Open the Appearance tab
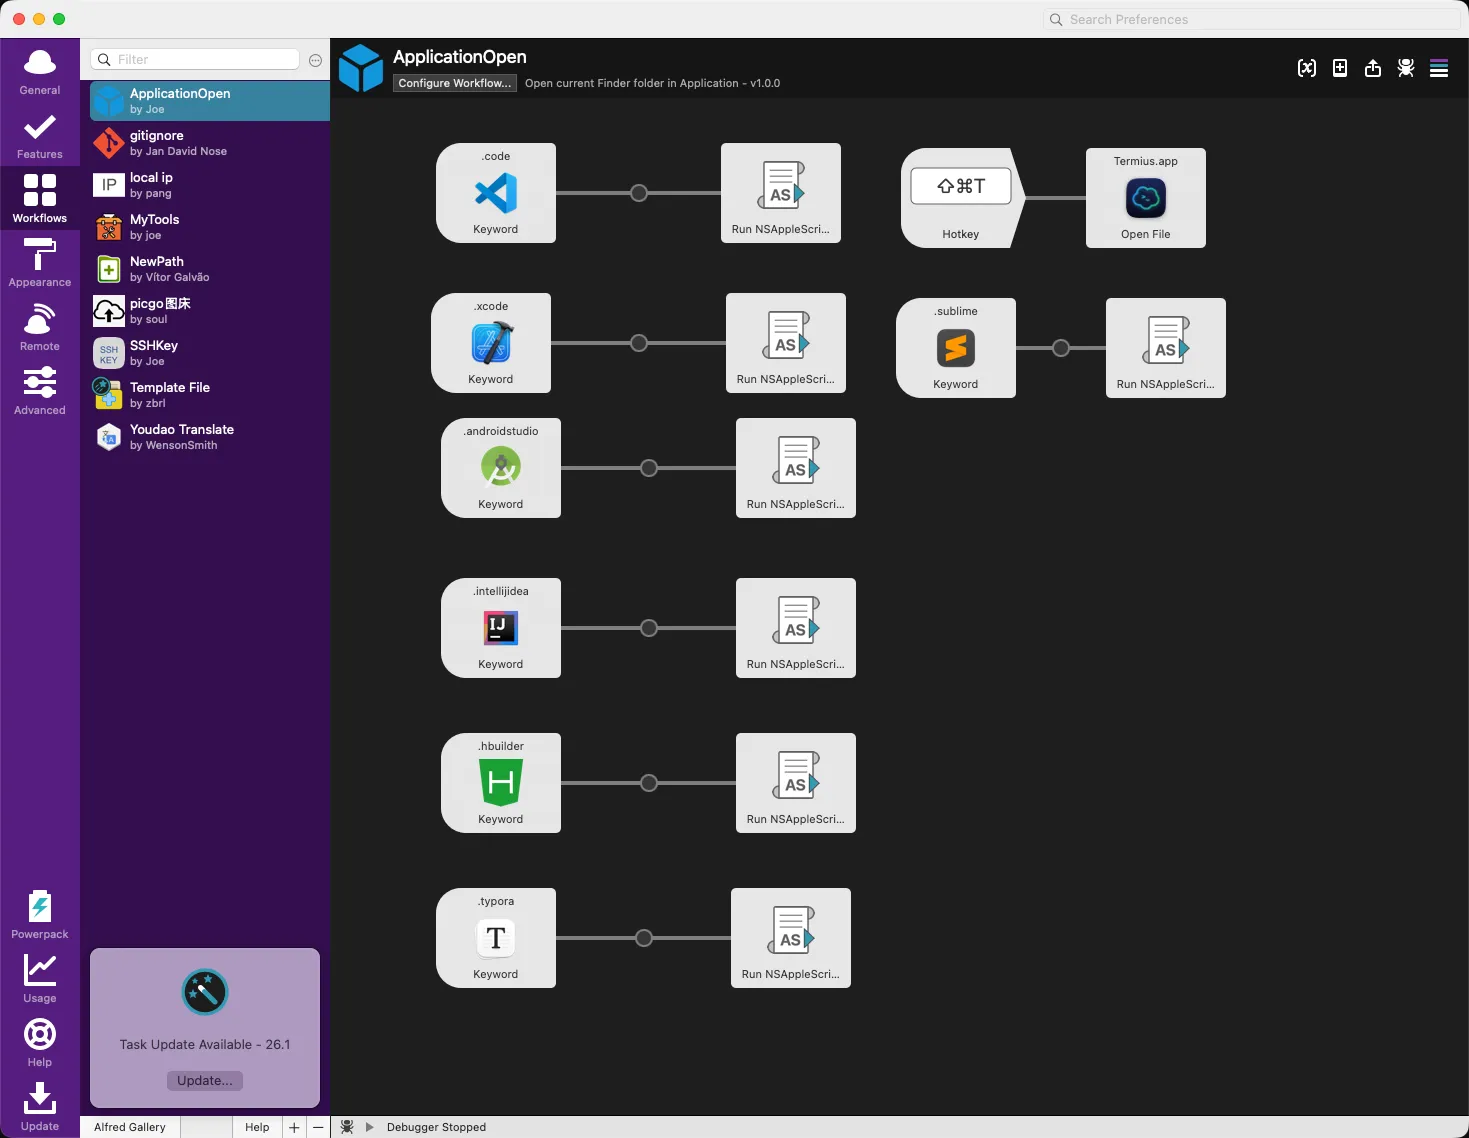Viewport: 1469px width, 1138px height. (x=40, y=264)
